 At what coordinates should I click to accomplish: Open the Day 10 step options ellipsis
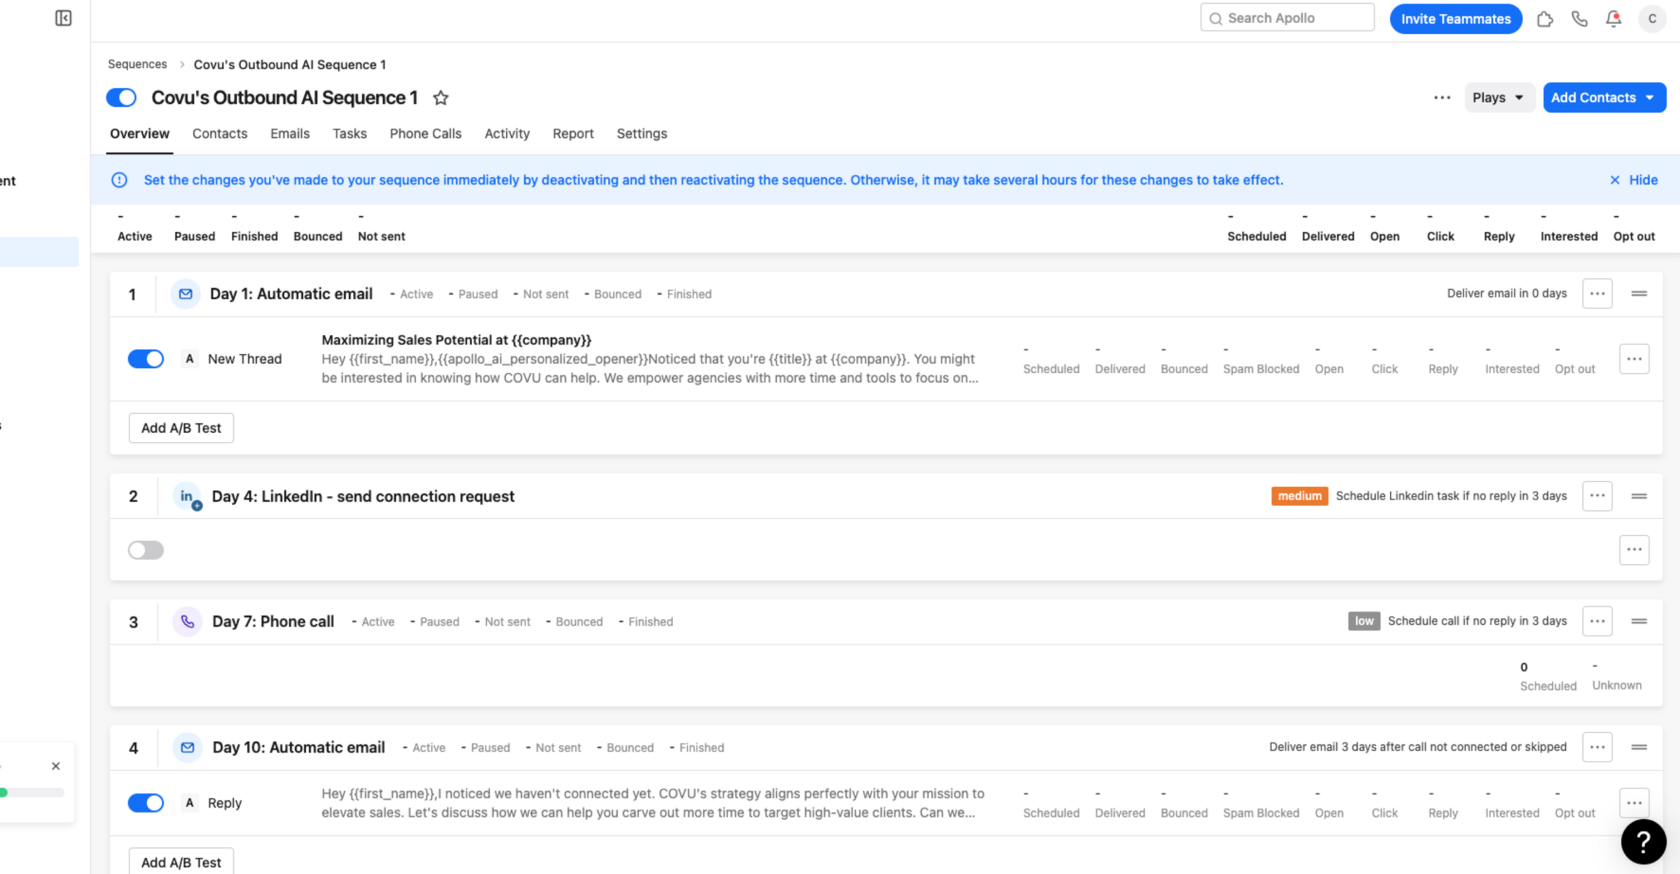[x=1597, y=747]
